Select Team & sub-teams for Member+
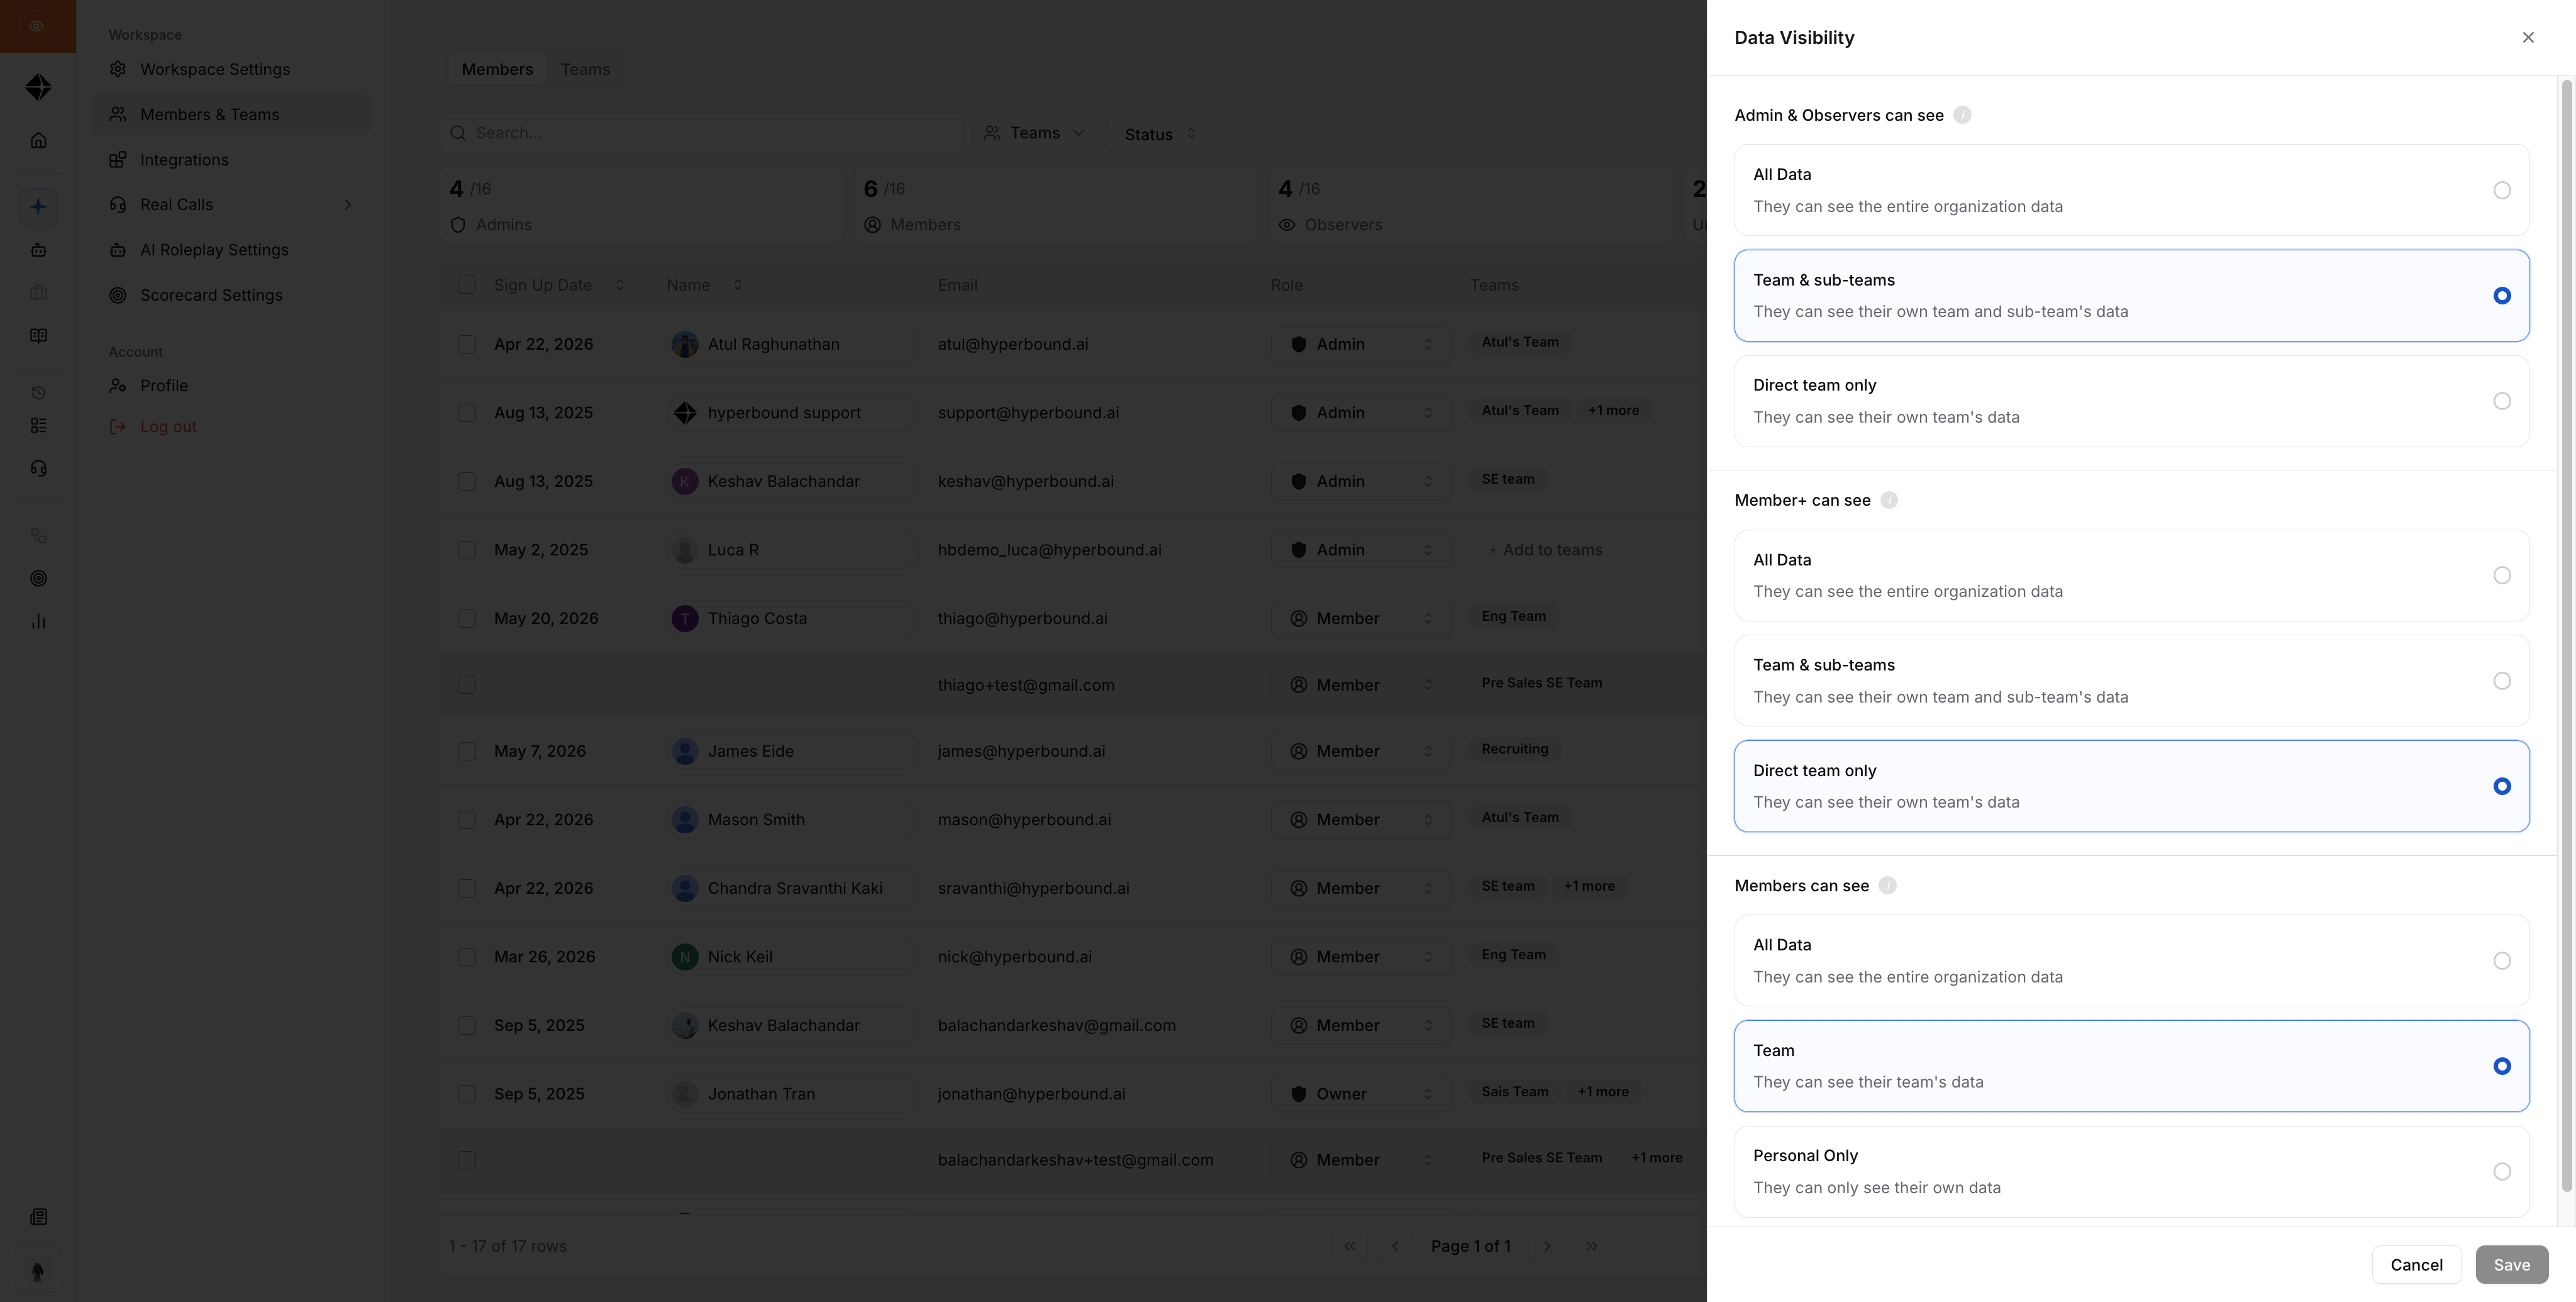 pos(2131,681)
